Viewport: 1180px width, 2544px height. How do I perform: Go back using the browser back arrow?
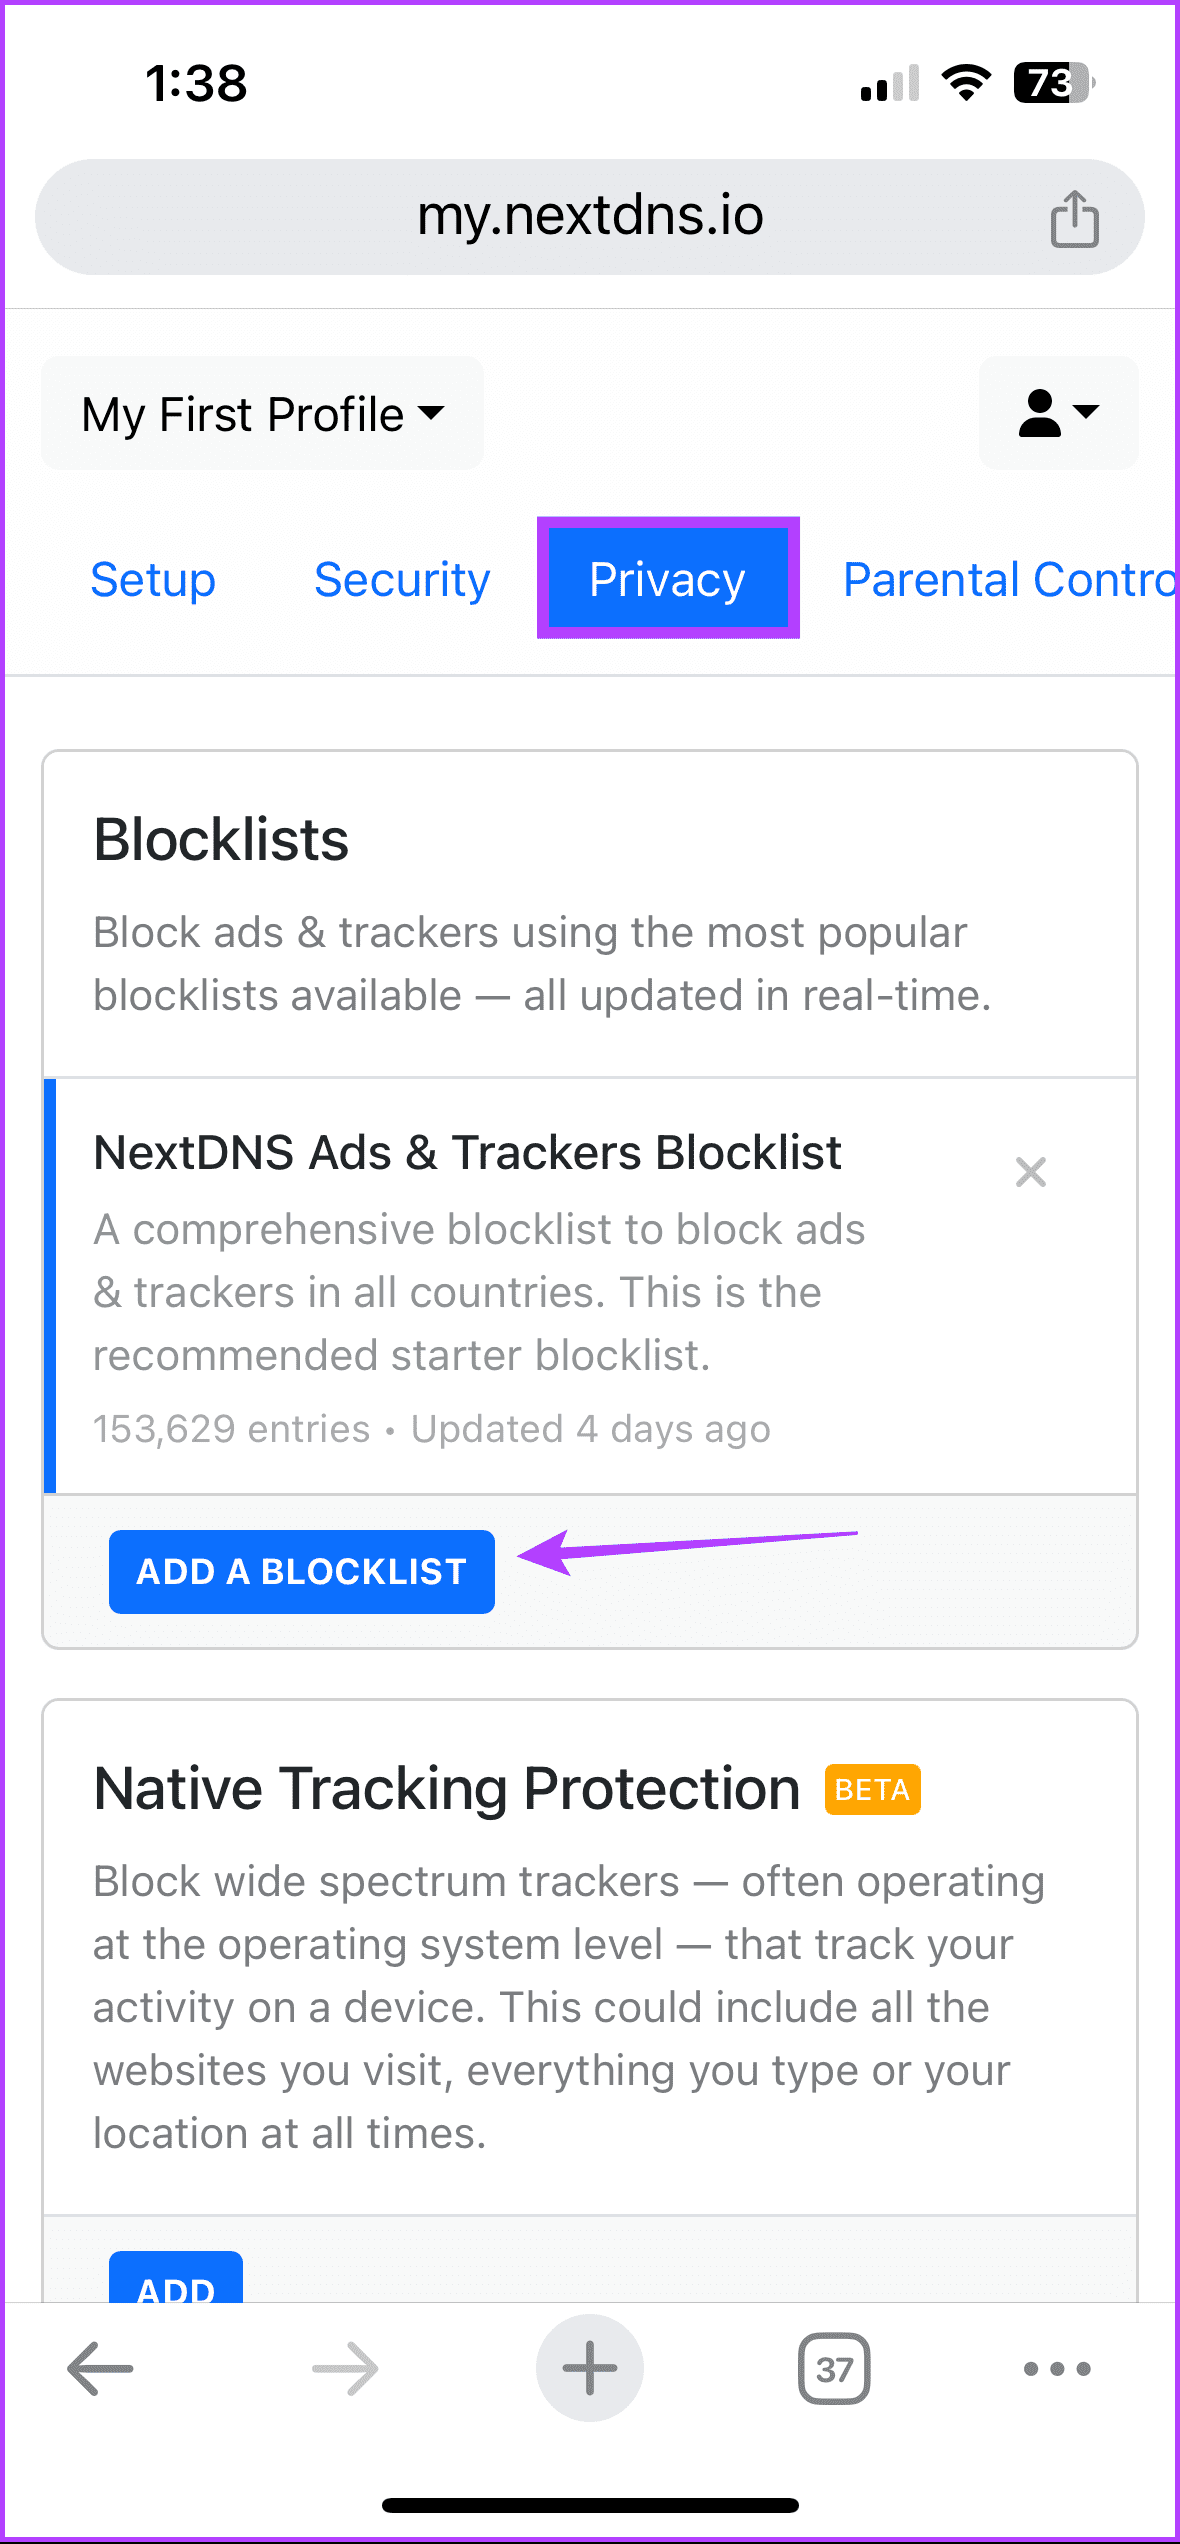[x=99, y=2368]
